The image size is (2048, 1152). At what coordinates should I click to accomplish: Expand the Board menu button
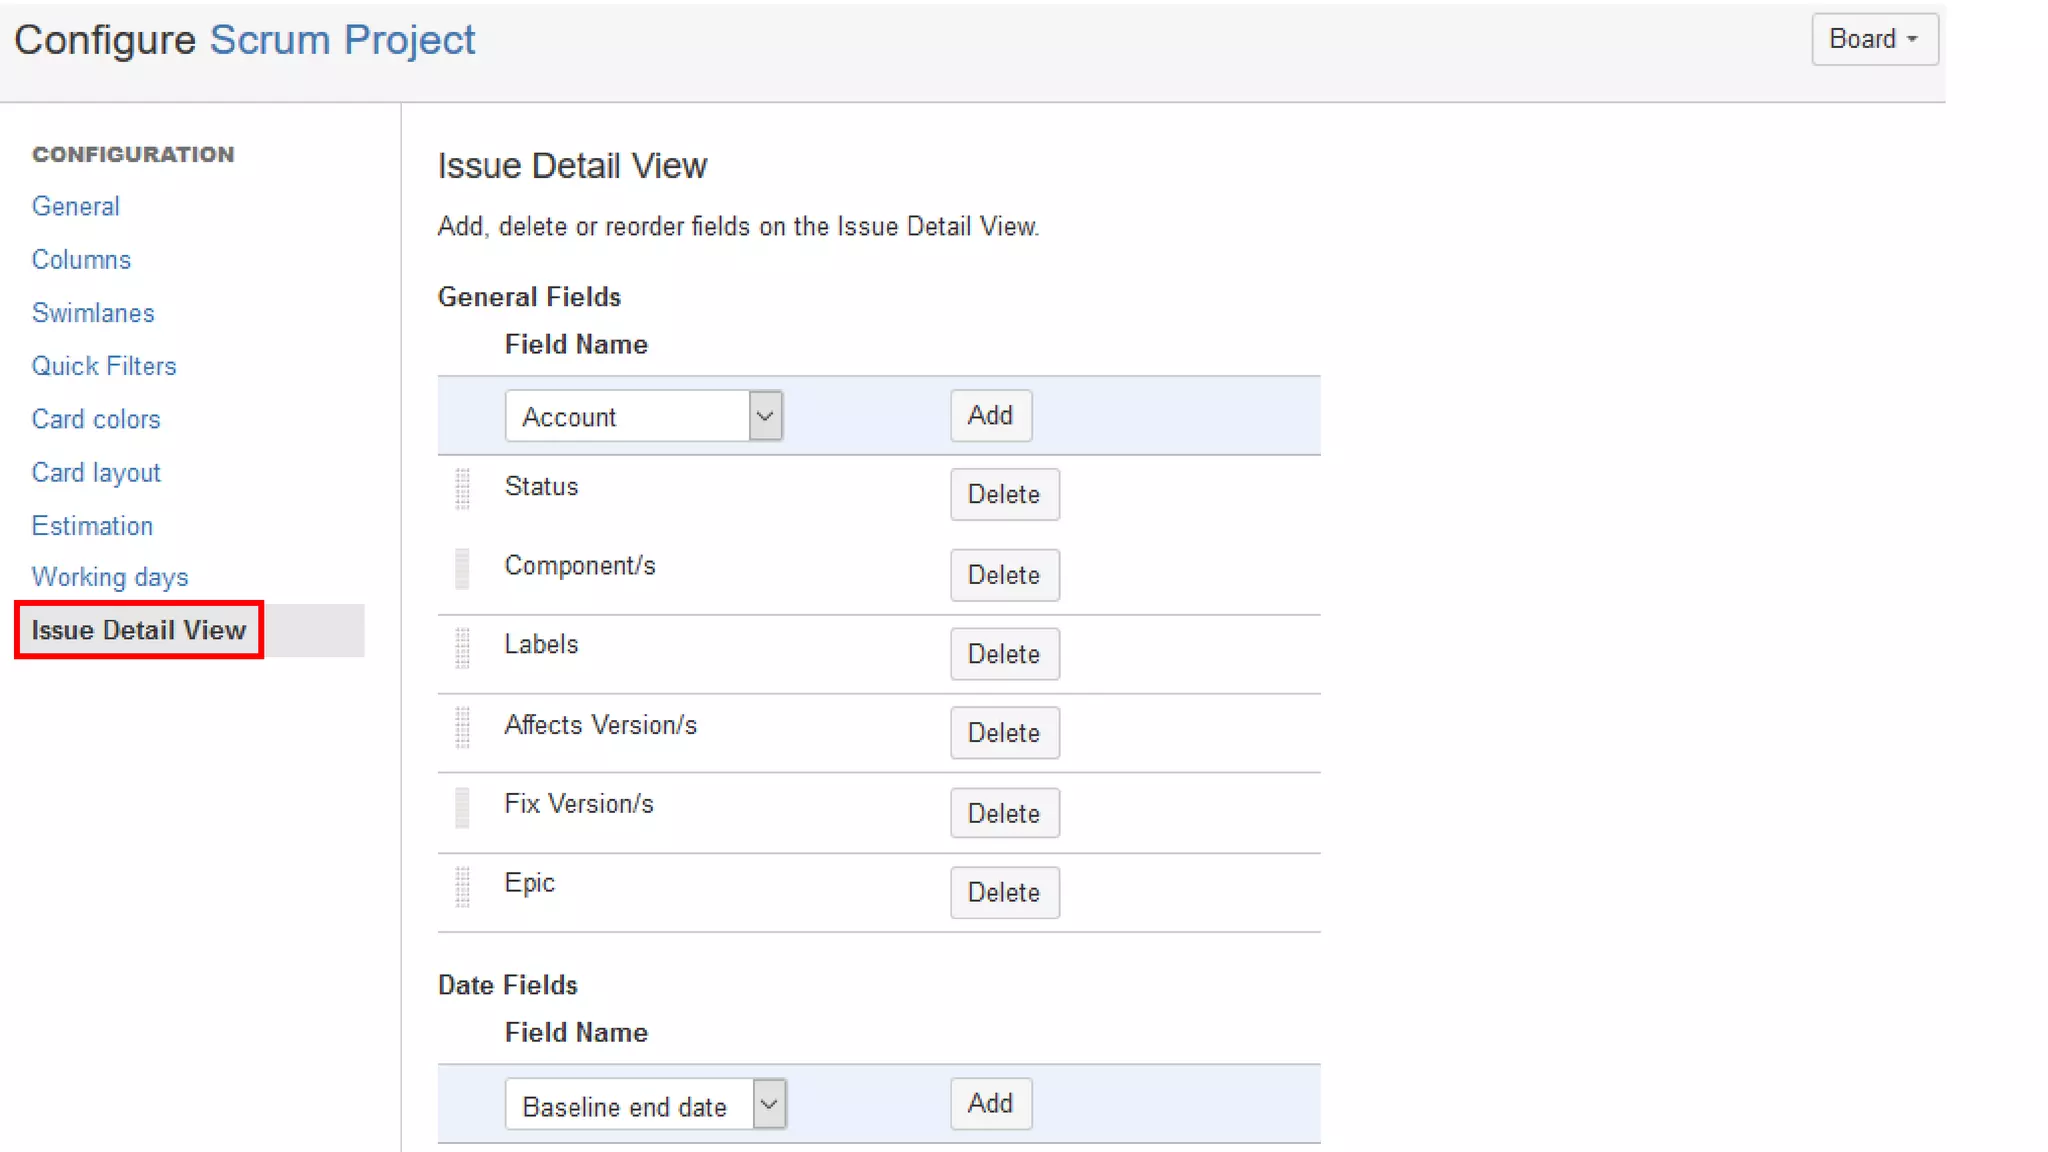click(x=1874, y=39)
